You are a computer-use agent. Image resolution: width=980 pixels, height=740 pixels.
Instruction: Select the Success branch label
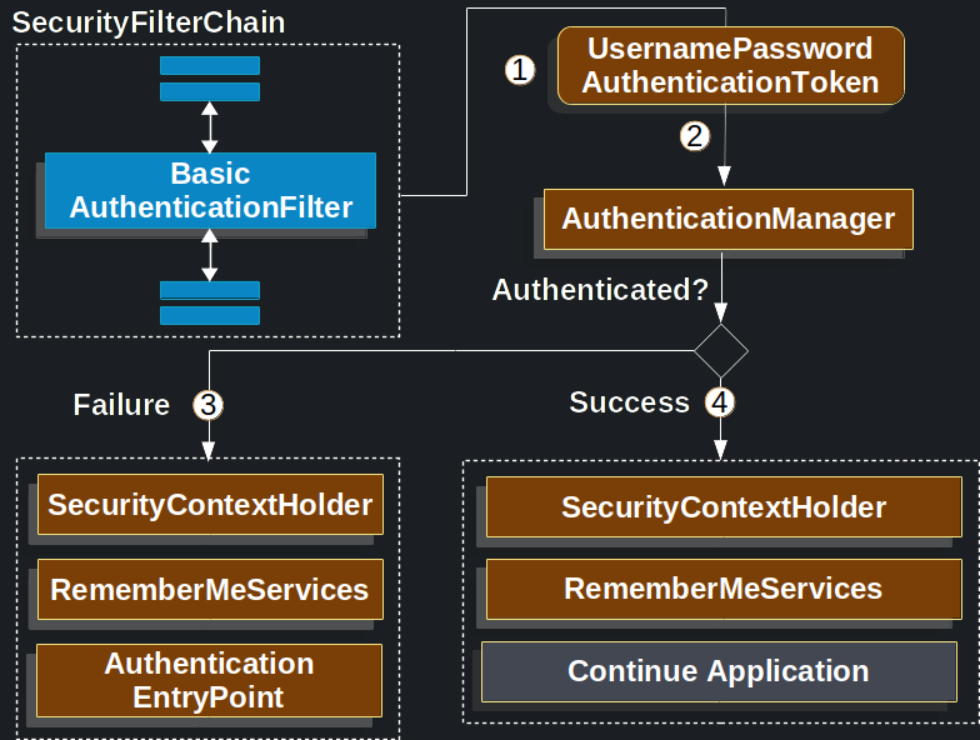629,402
